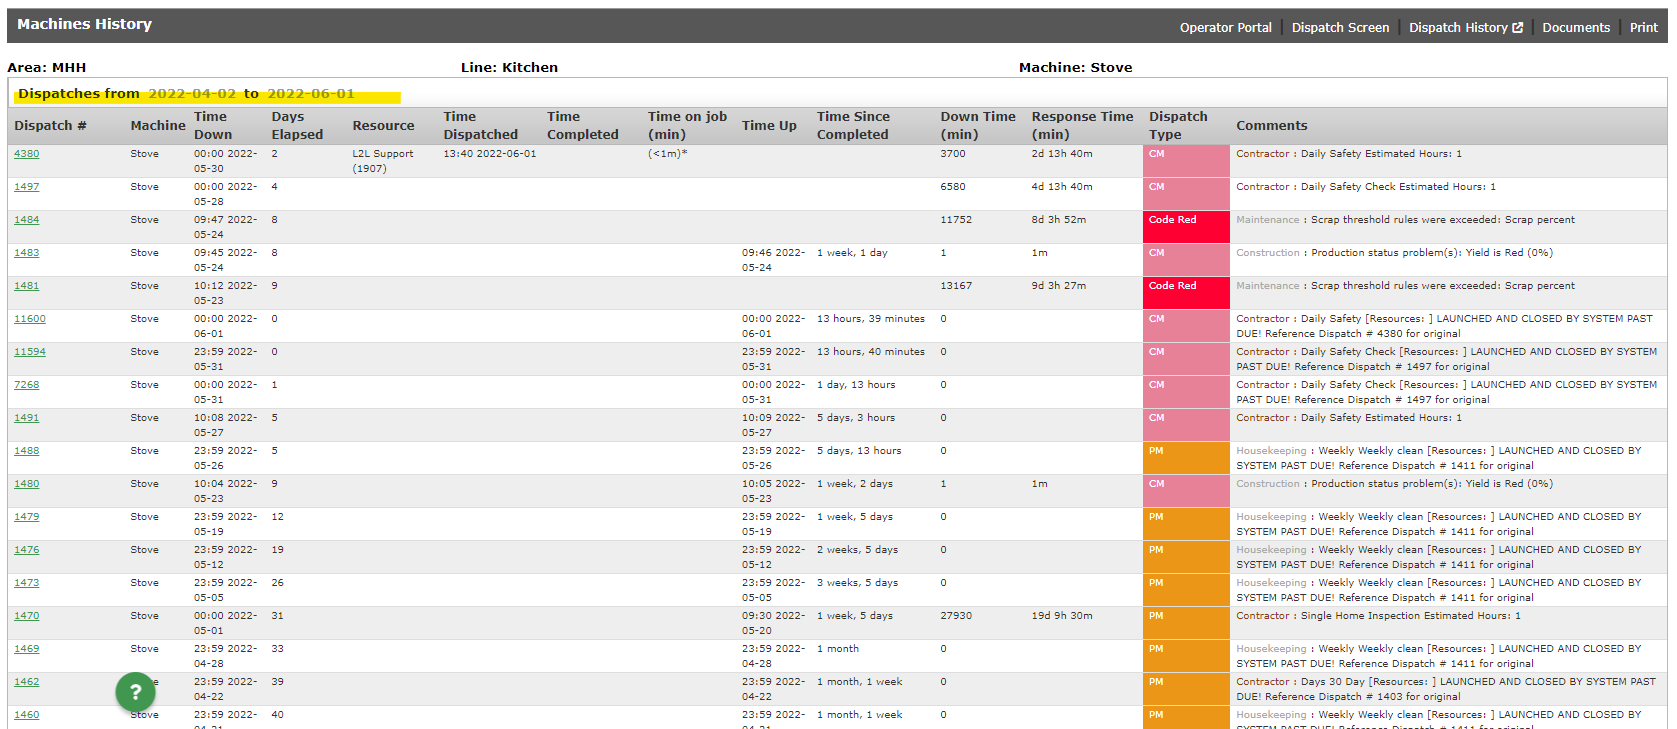Image resolution: width=1677 pixels, height=729 pixels.
Task: Click the Code Red cell for dispatch 1481
Action: (1186, 293)
